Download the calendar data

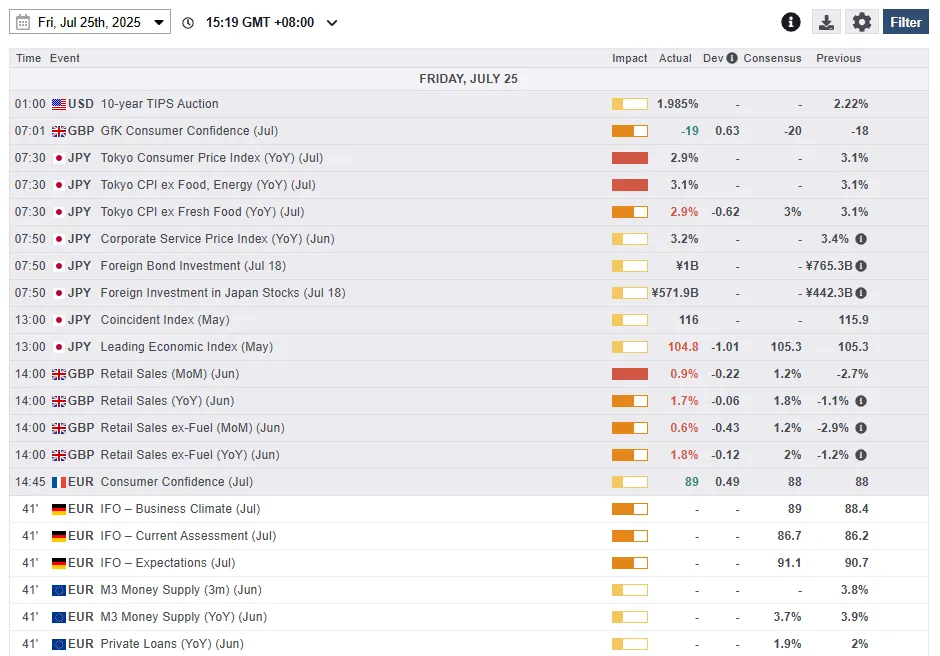click(x=826, y=22)
